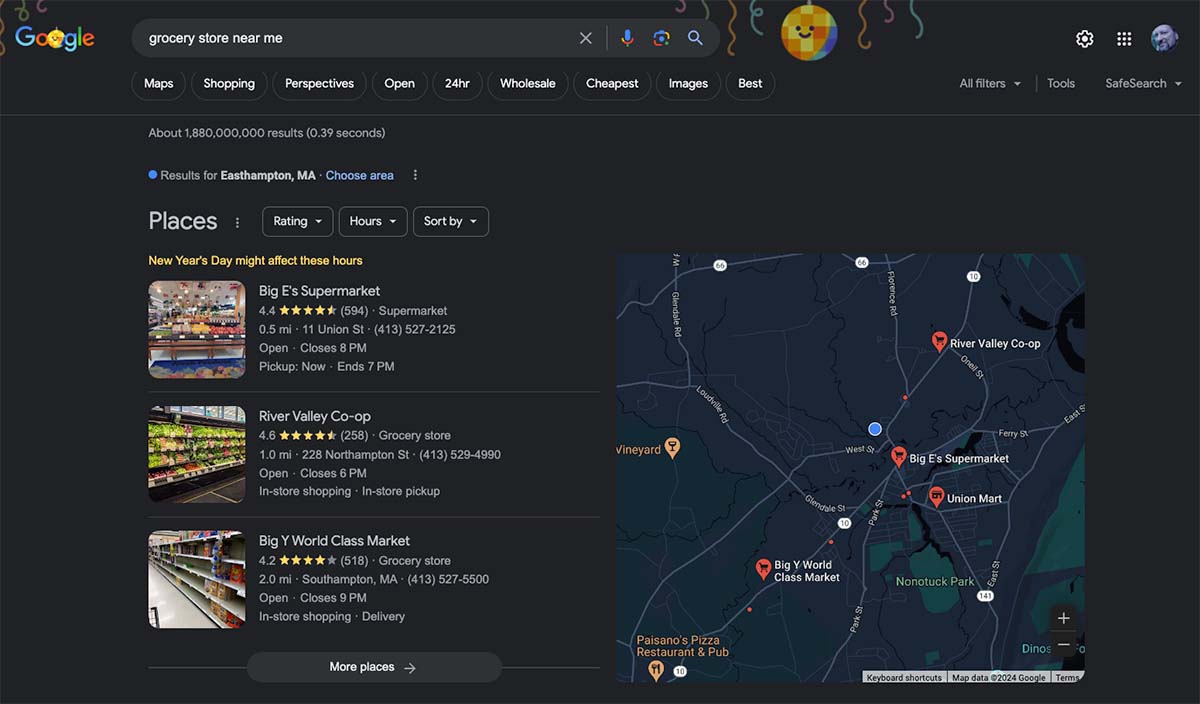The width and height of the screenshot is (1200, 704).
Task: Click the More places button
Action: pyautogui.click(x=374, y=666)
